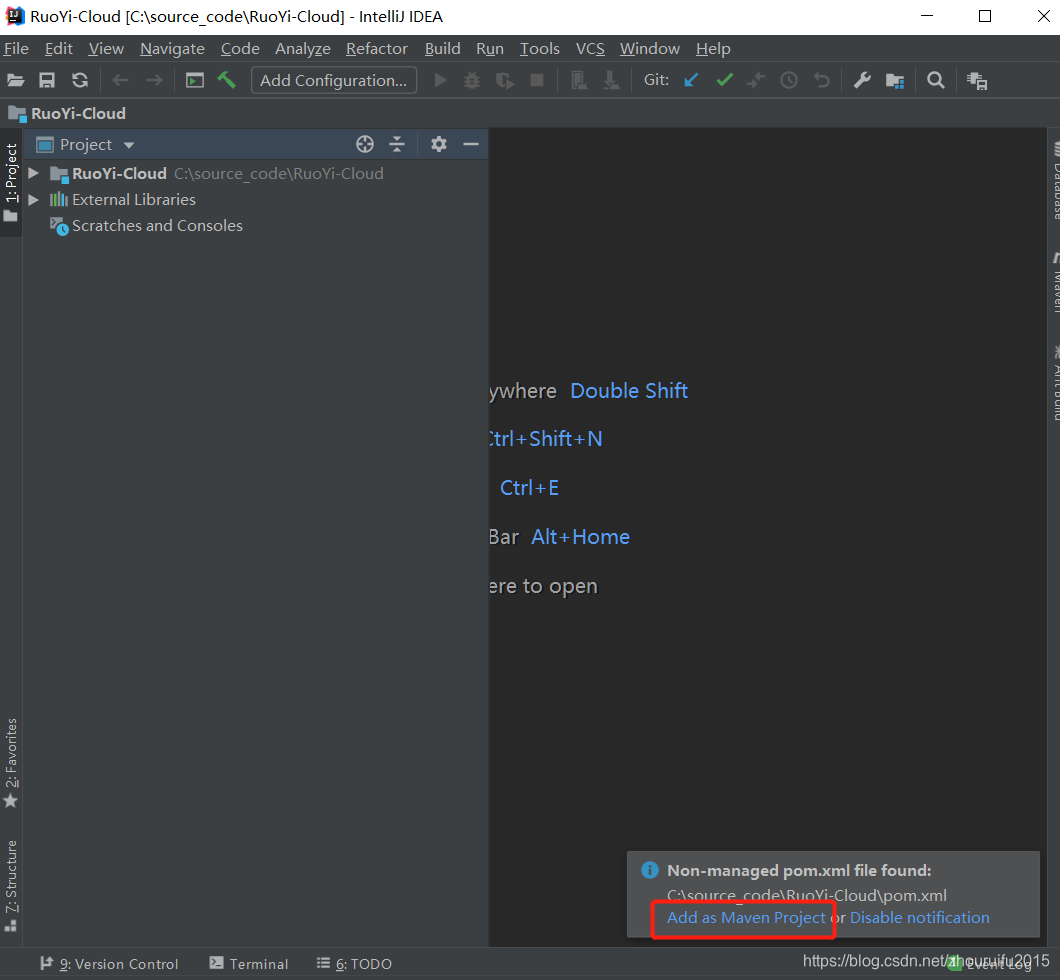Open the Build menu
This screenshot has height=980, width=1060.
443,49
